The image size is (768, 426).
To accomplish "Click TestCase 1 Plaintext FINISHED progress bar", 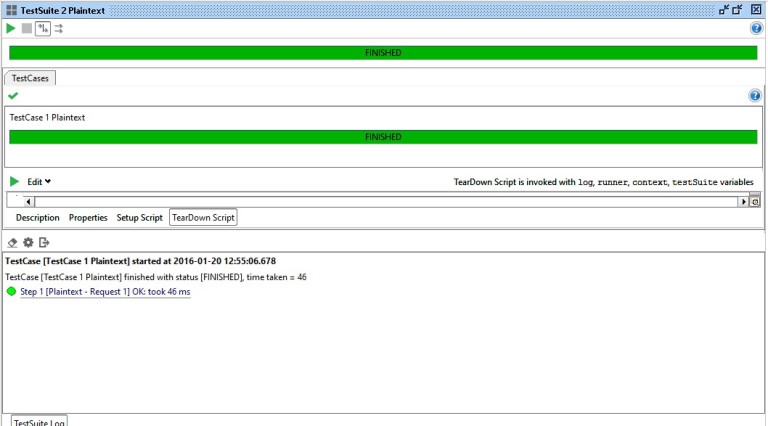I will pyautogui.click(x=383, y=137).
